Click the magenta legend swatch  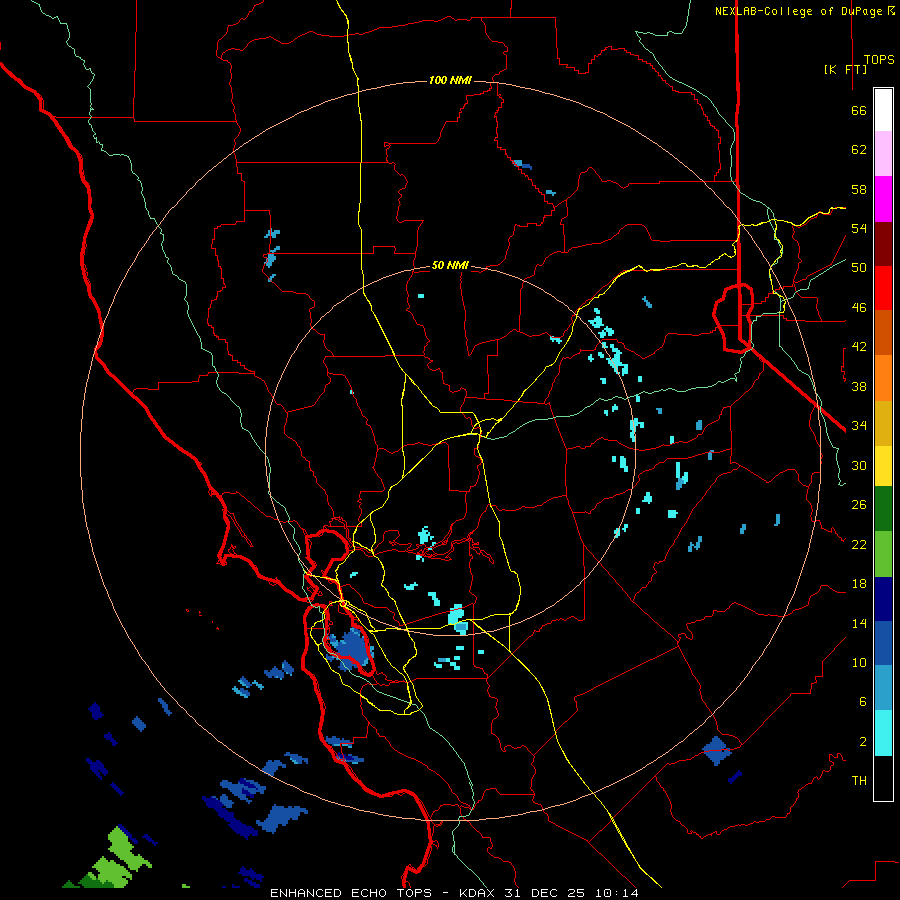click(x=883, y=199)
